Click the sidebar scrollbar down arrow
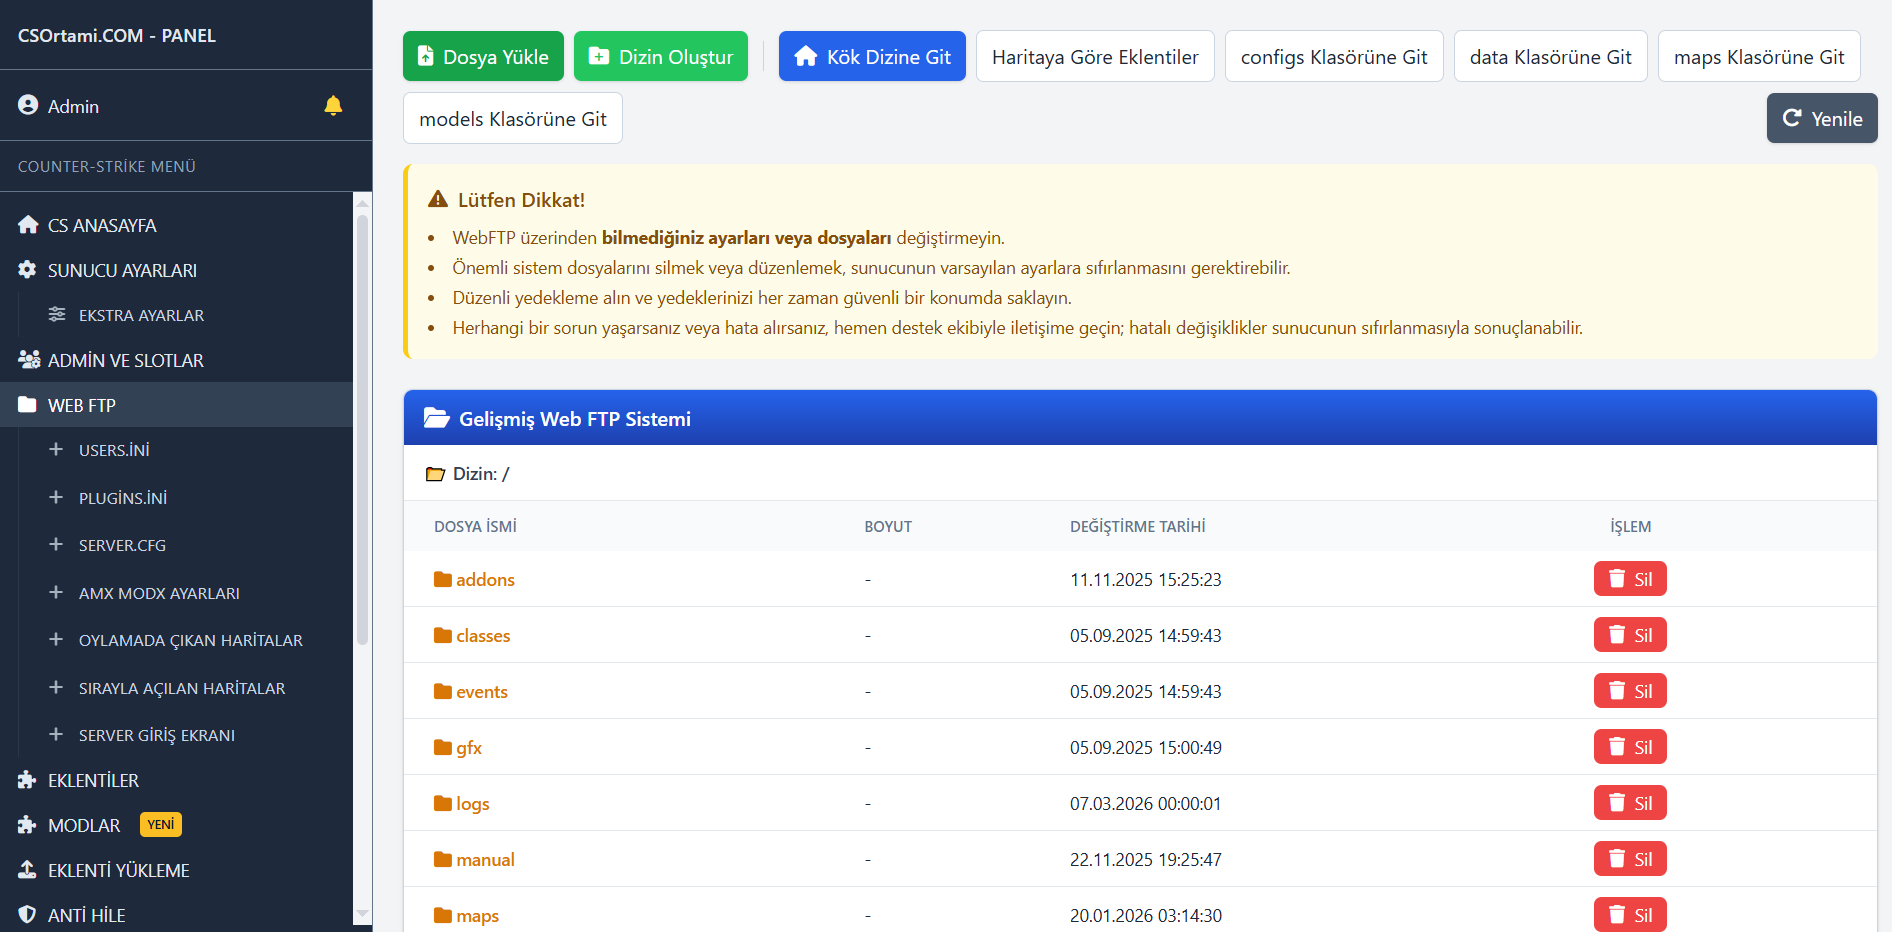 coord(362,914)
